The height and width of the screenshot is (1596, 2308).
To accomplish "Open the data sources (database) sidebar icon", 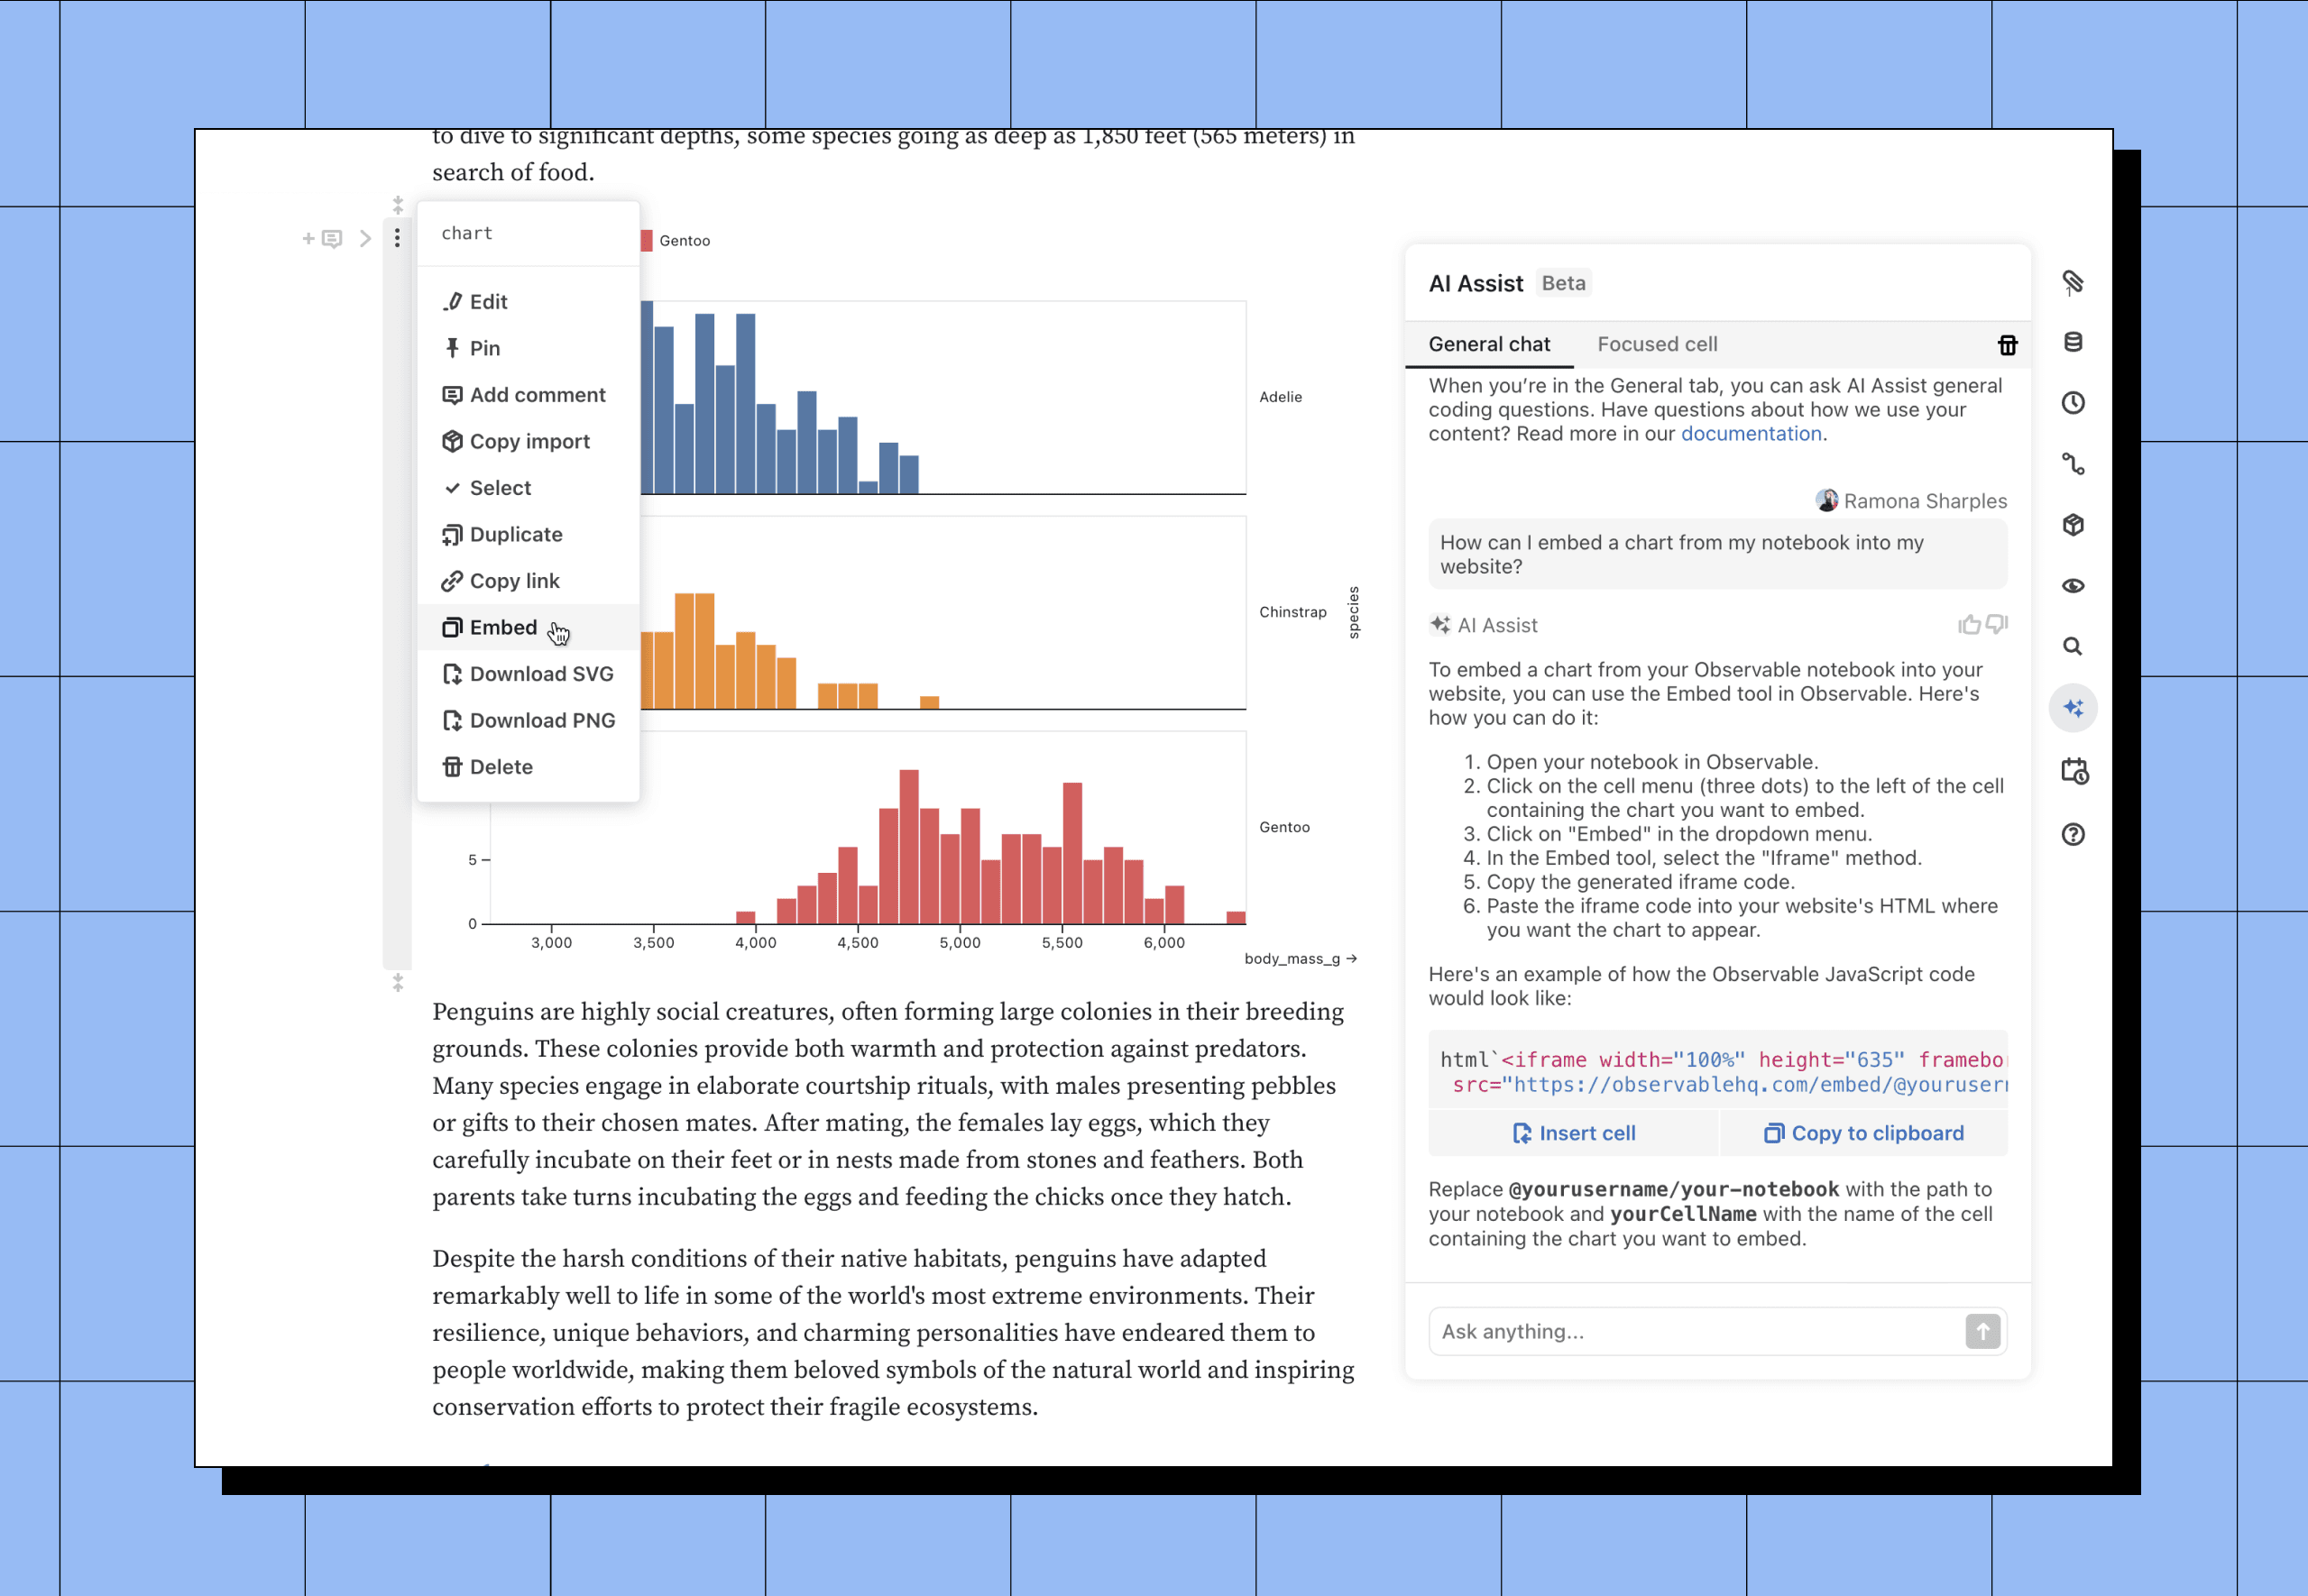I will (x=2073, y=343).
